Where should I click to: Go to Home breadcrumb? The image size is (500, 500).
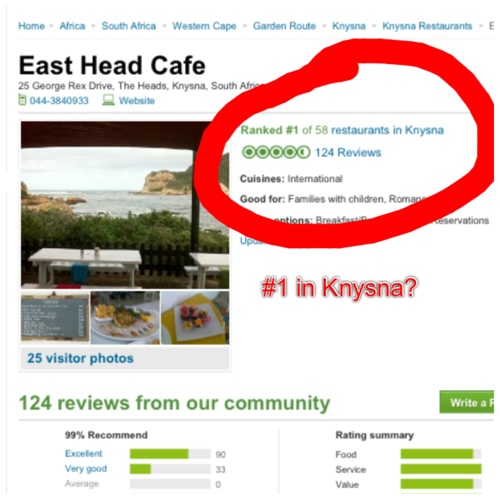pos(31,26)
